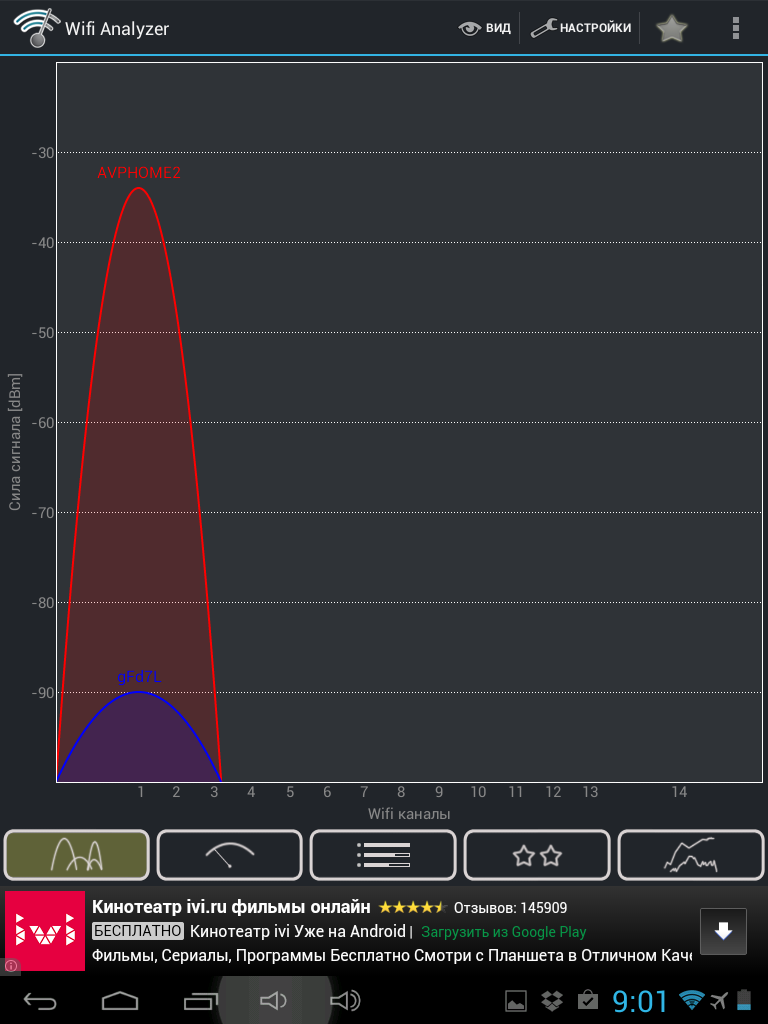Tap the volume up speaker icon
The width and height of the screenshot is (768, 1024).
344,1000
